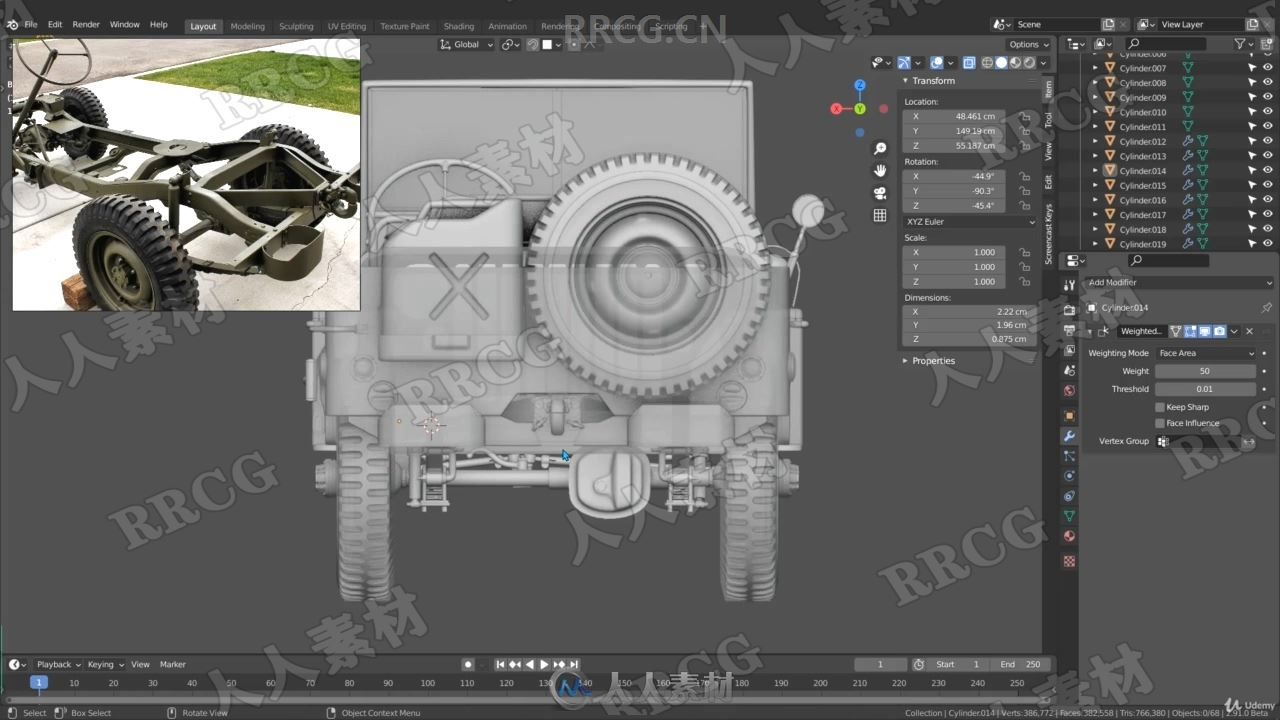Image resolution: width=1280 pixels, height=720 pixels.
Task: Open Object properties tab icon
Action: pyautogui.click(x=1069, y=416)
